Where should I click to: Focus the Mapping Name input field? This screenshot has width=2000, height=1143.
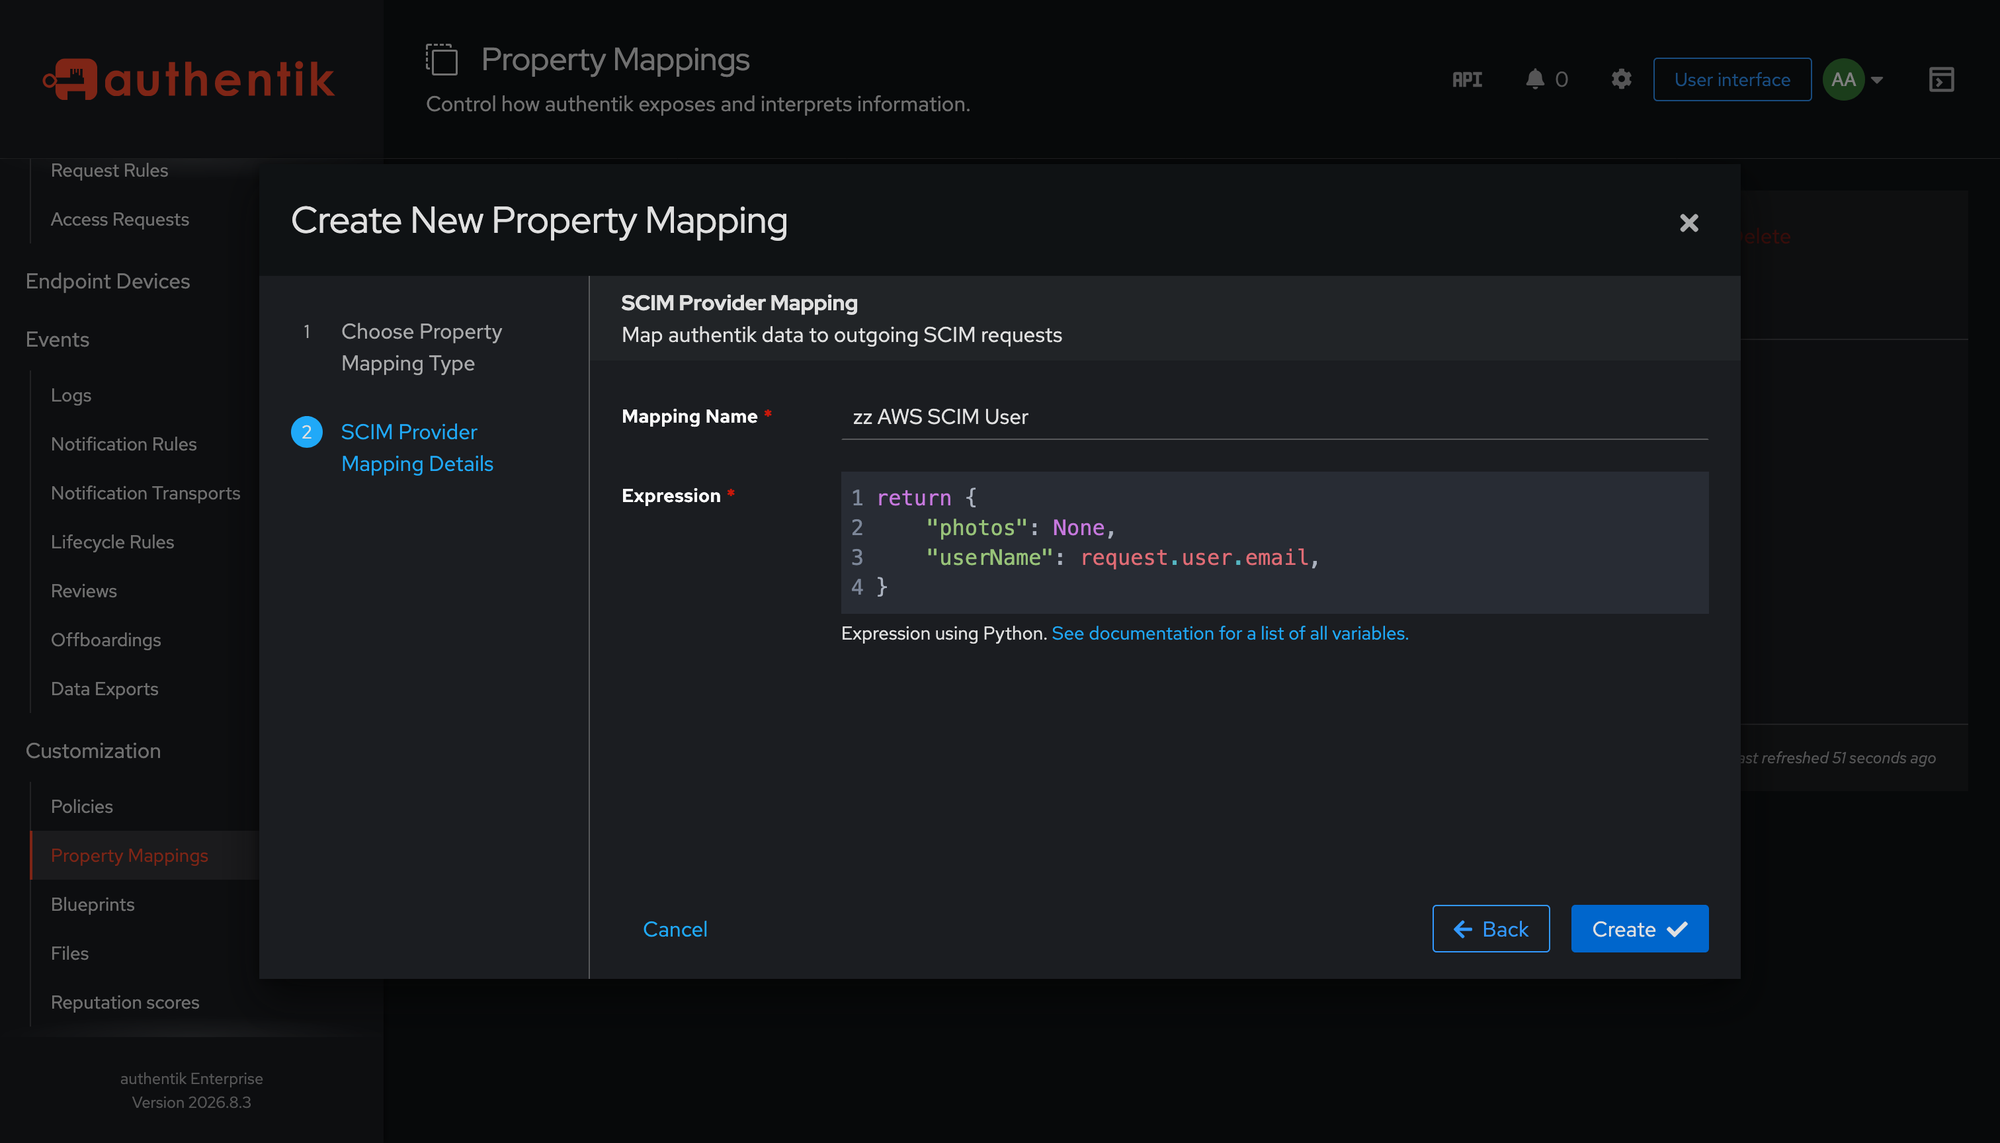pyautogui.click(x=1274, y=417)
